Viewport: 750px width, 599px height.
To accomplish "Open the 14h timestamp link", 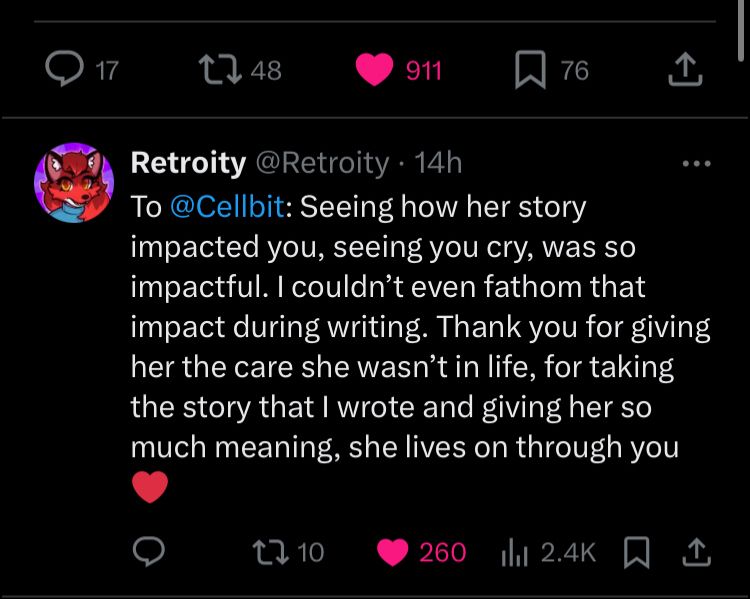I will click(x=438, y=162).
